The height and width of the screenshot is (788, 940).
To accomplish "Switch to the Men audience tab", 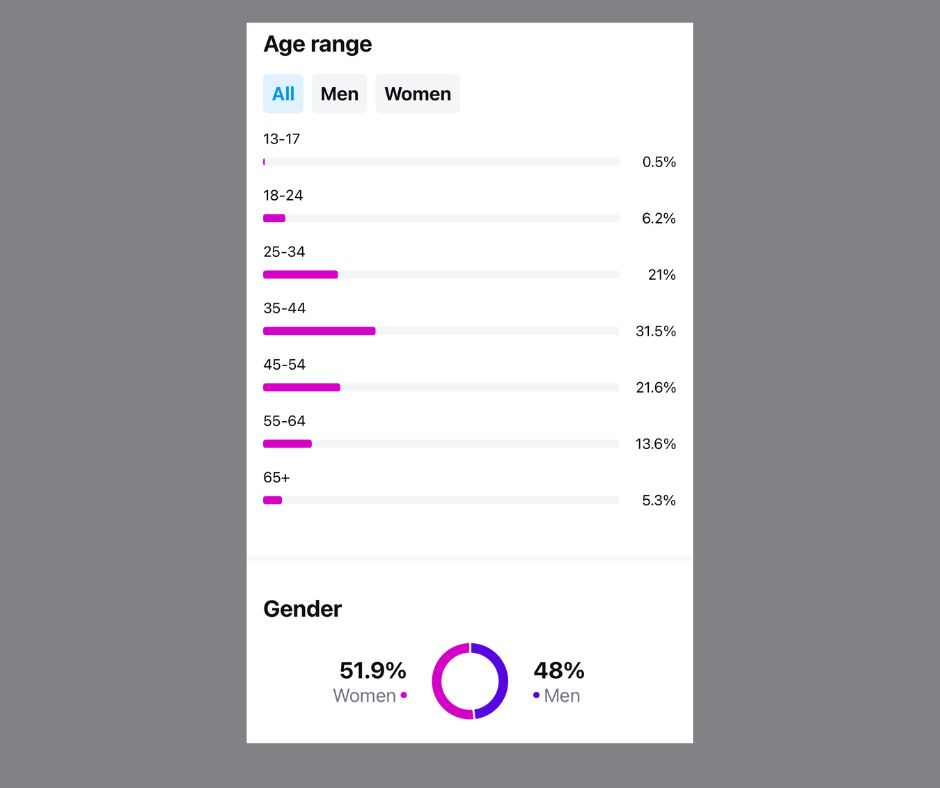I will (x=339, y=93).
